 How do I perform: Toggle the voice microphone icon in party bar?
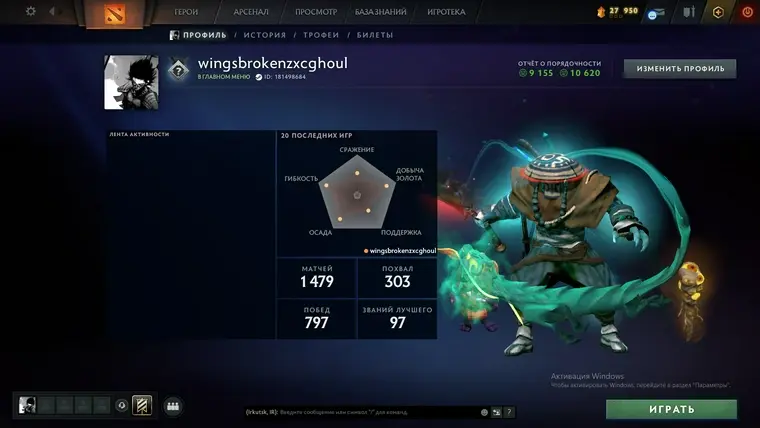(x=122, y=405)
